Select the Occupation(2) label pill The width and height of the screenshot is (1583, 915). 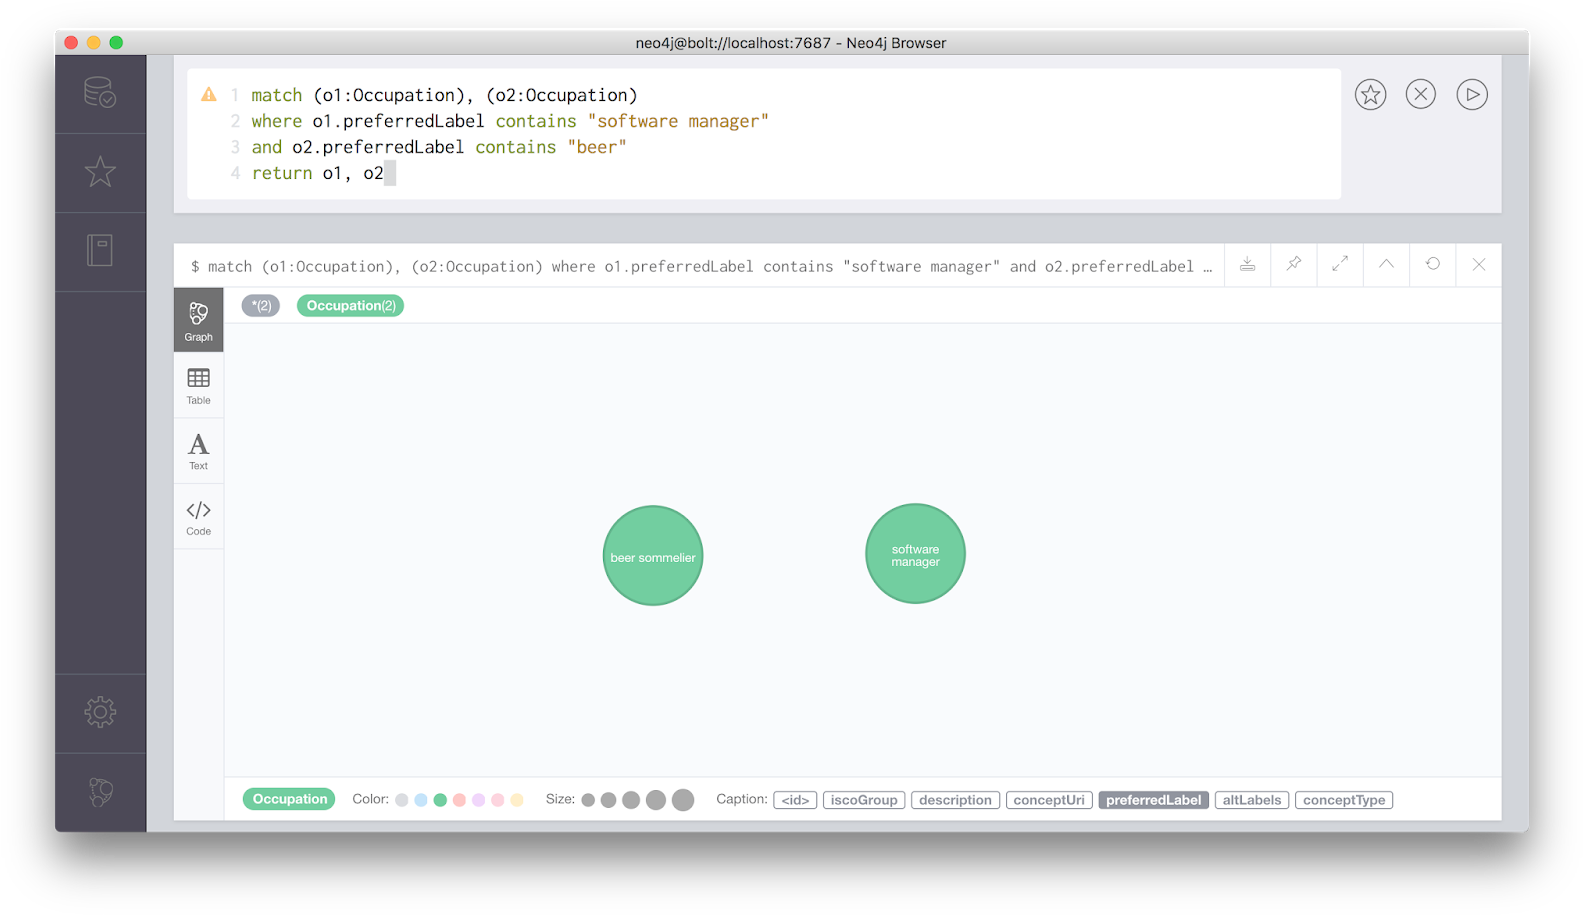351,306
